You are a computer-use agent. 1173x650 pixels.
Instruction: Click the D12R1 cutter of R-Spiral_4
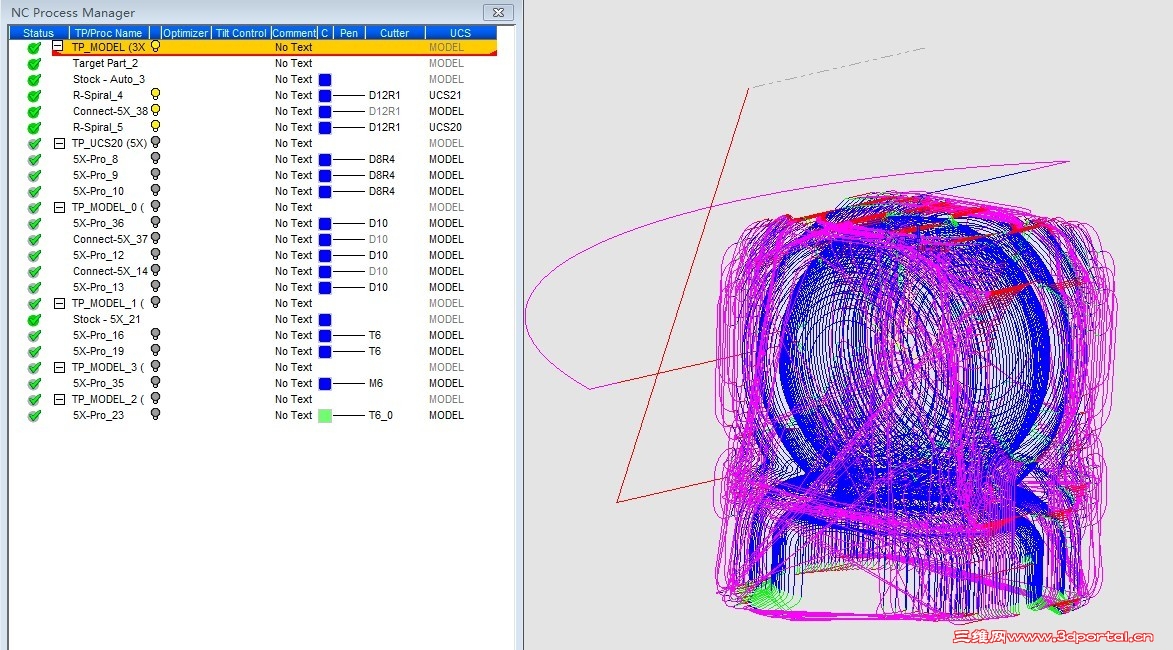385,96
